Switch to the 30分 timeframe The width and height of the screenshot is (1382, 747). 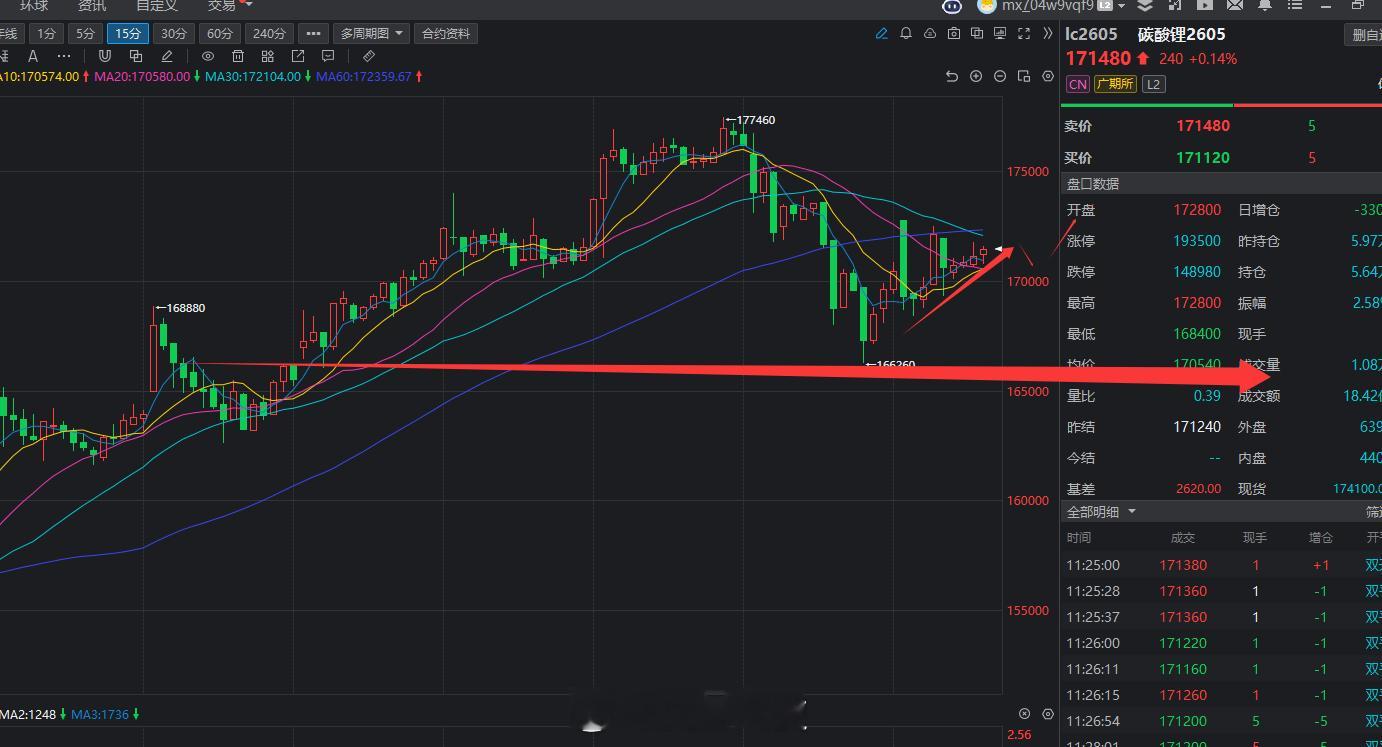point(174,33)
